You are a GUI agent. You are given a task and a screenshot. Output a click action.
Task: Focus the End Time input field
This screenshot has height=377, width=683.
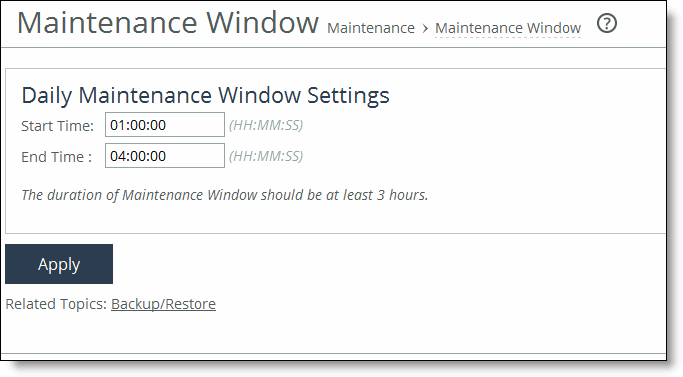165,156
